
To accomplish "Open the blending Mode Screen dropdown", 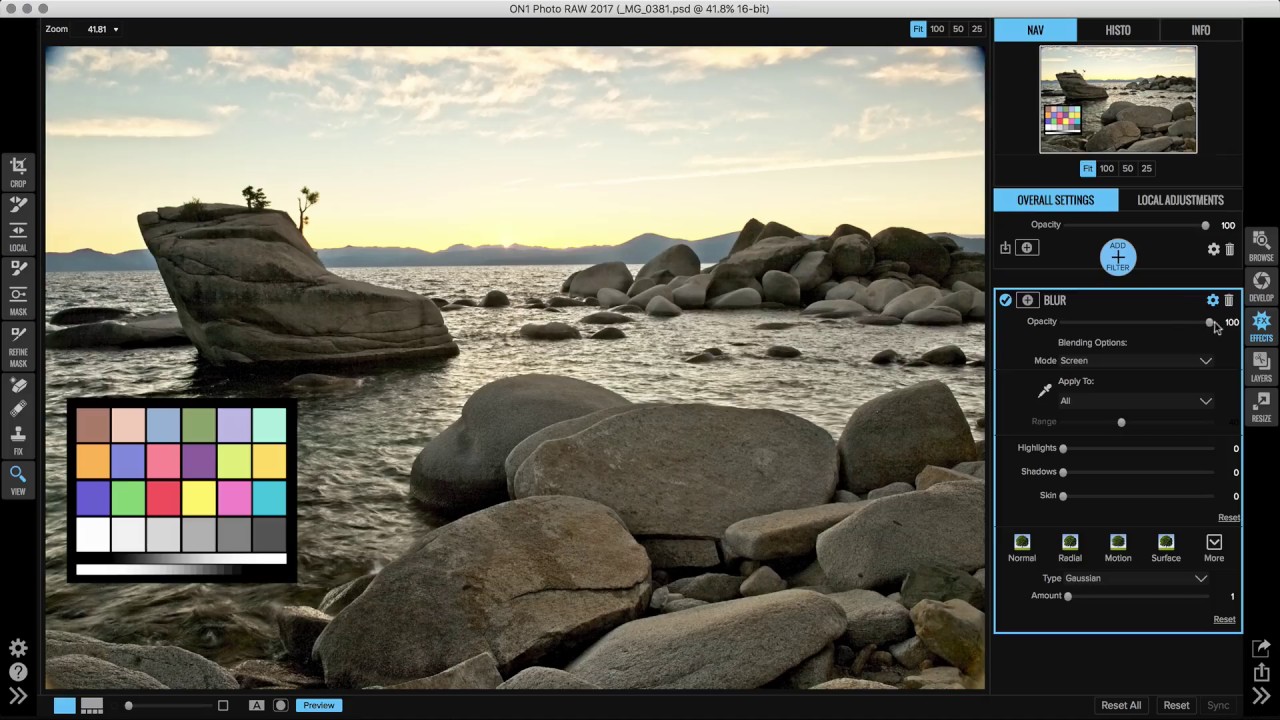I will (x=1136, y=361).
